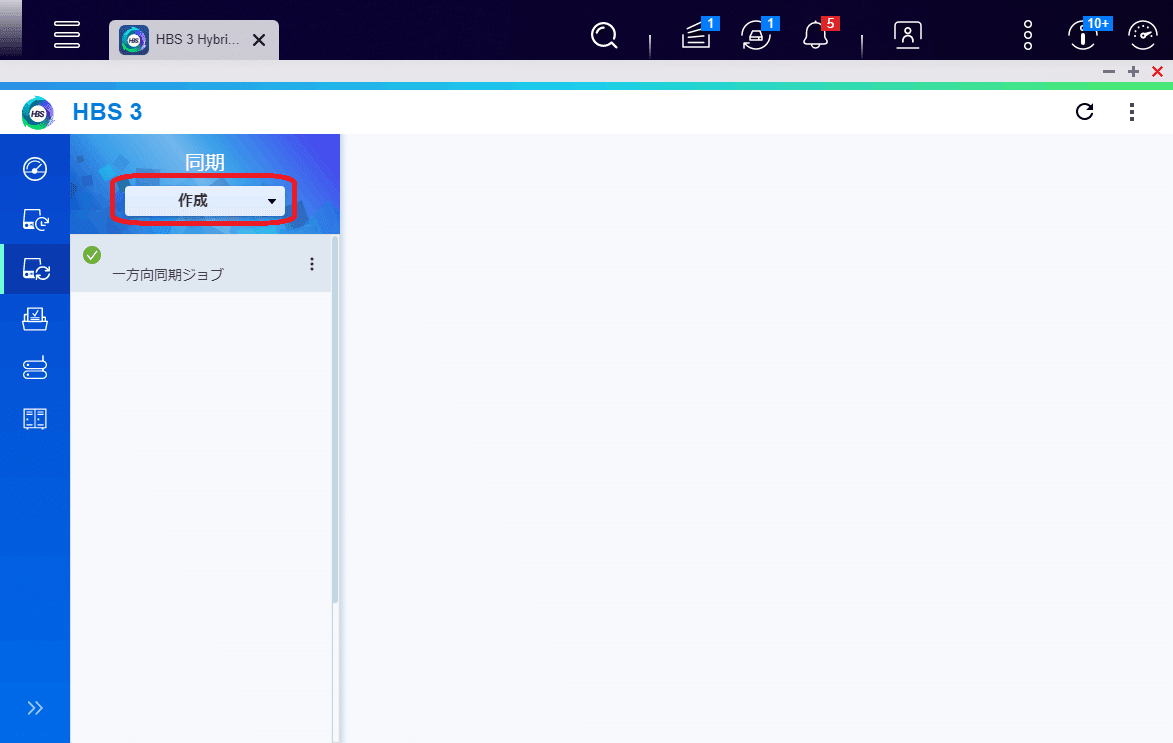Click the job list vertical scrollbar
Image resolution: width=1173 pixels, height=743 pixels.
[335, 419]
